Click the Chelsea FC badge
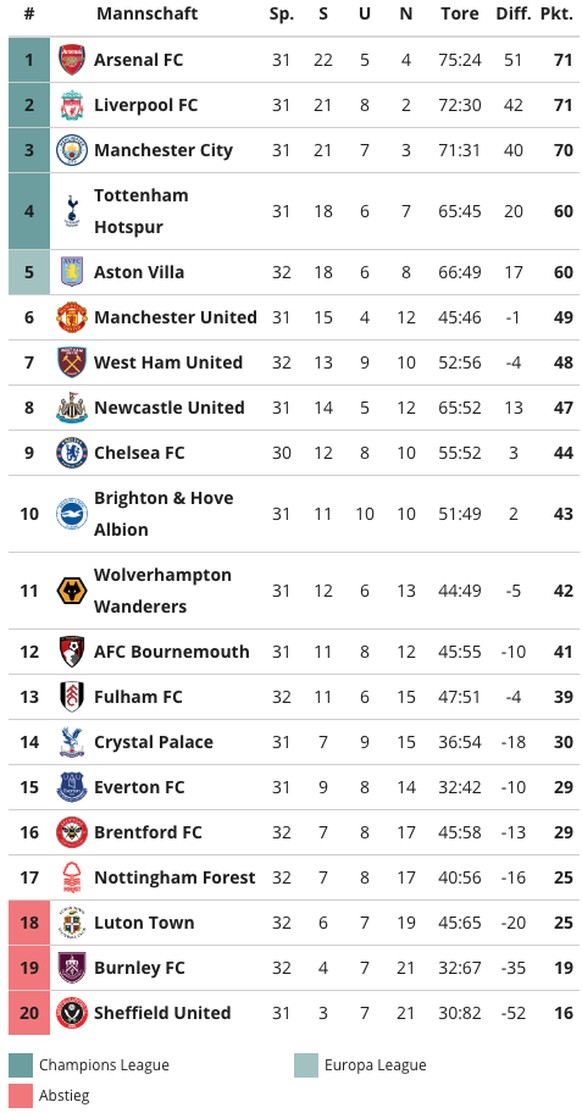This screenshot has width=582, height=1113. 72,453
